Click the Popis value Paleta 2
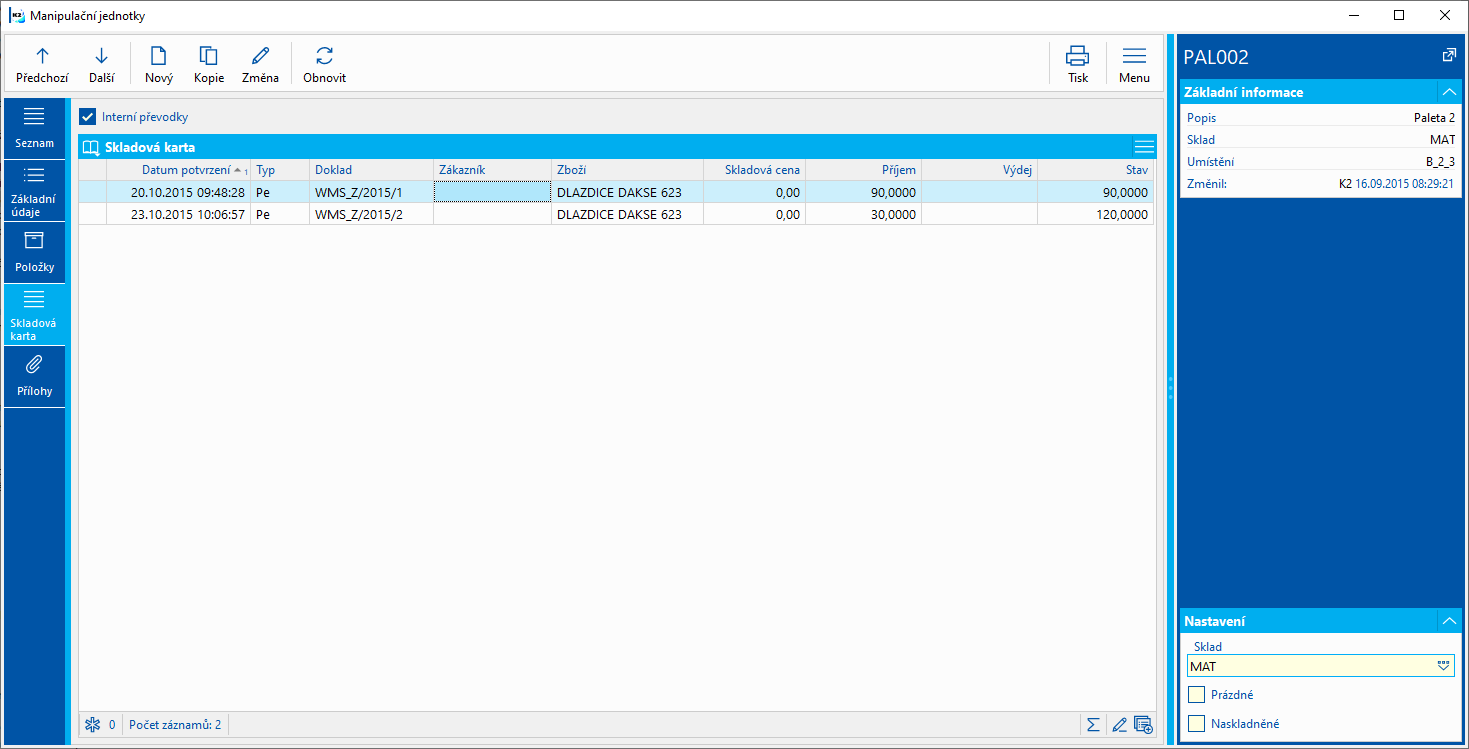 click(1434, 118)
